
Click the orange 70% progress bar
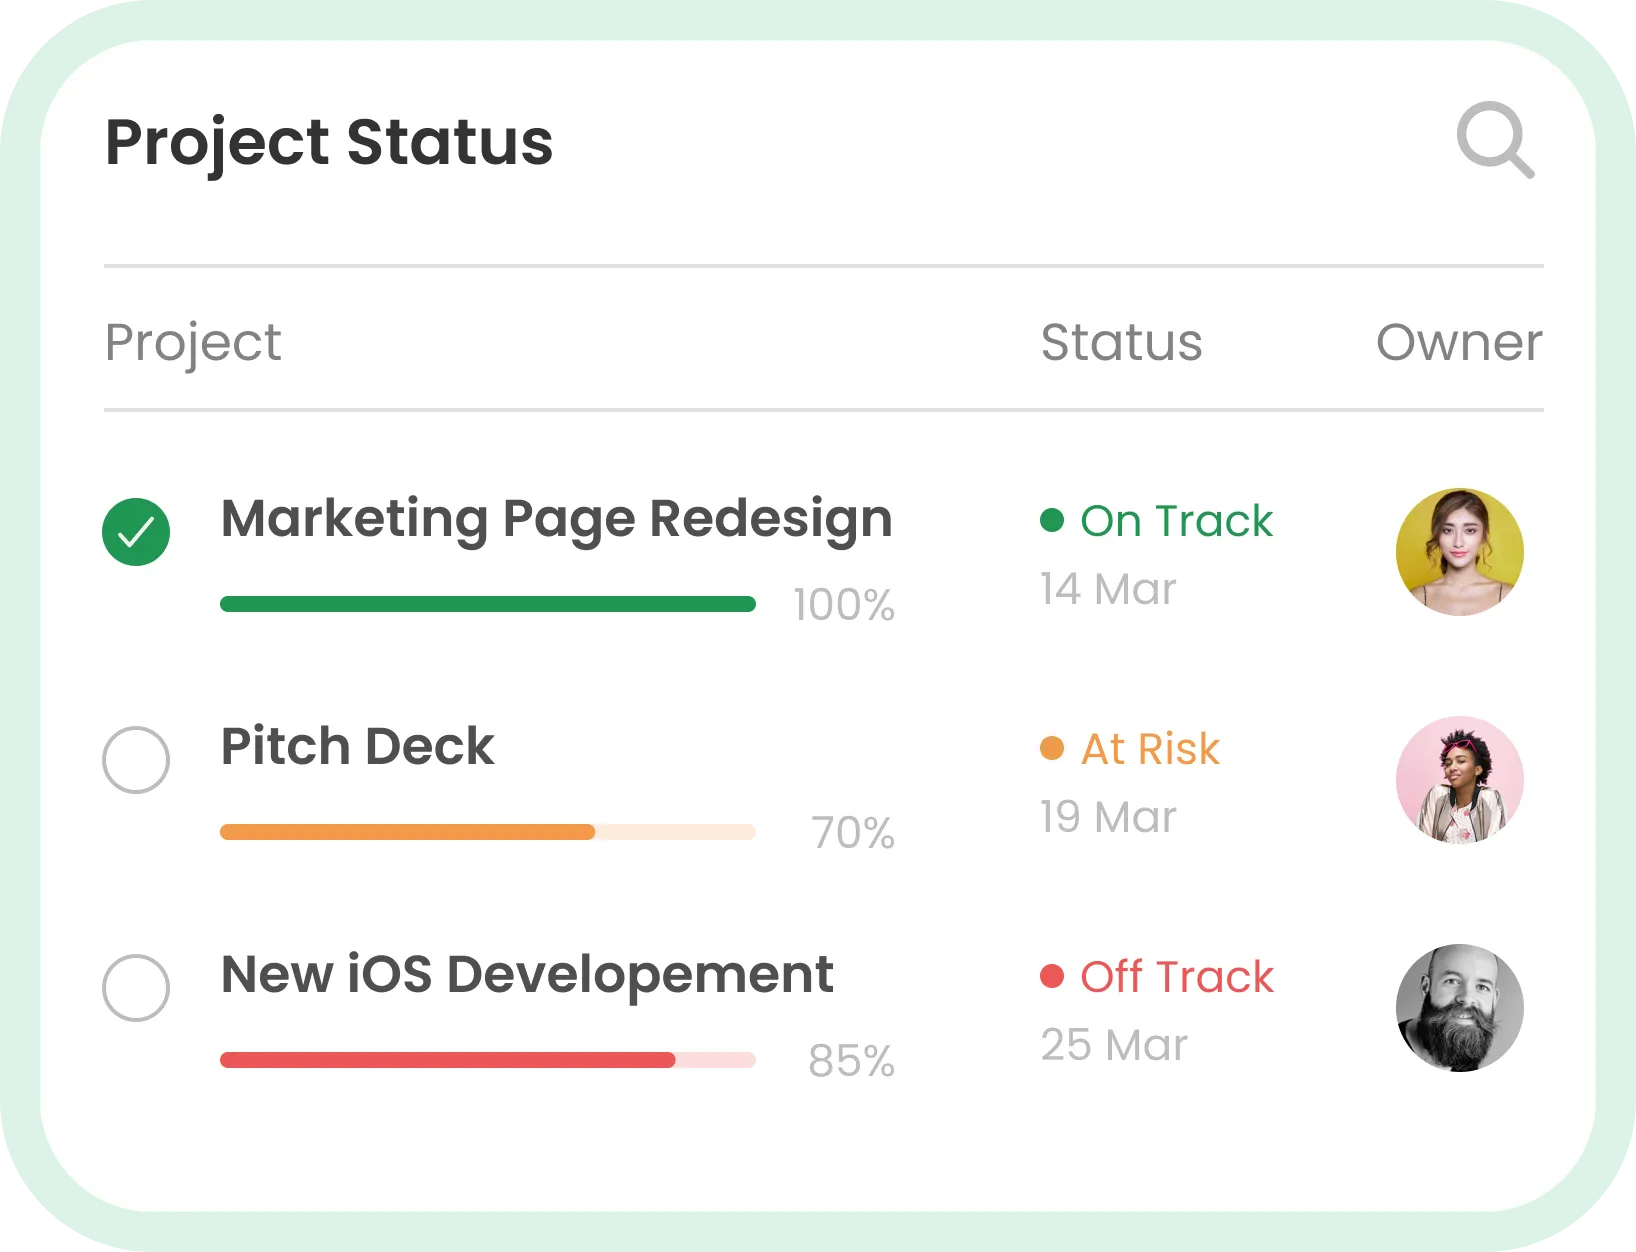click(x=487, y=832)
